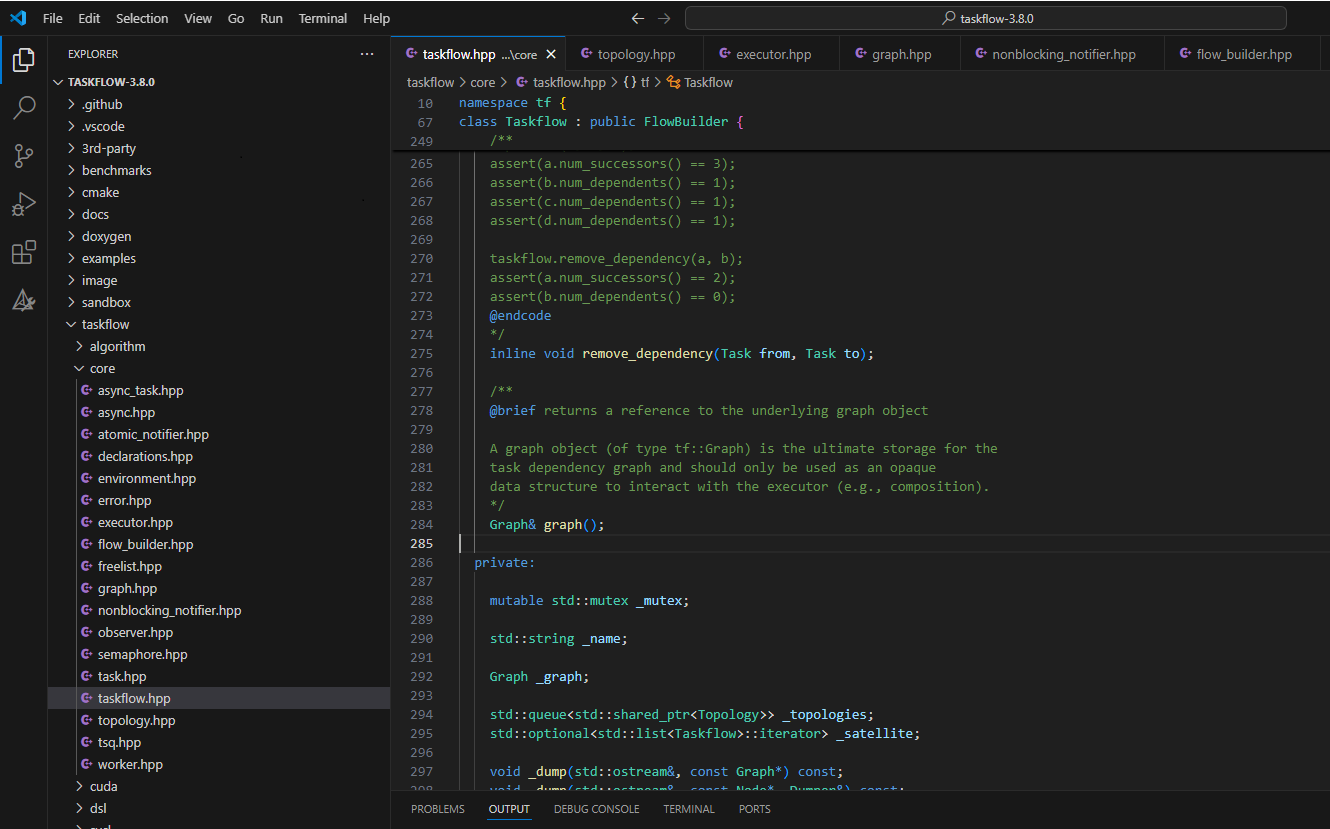Open the Extensions view icon

[x=24, y=252]
